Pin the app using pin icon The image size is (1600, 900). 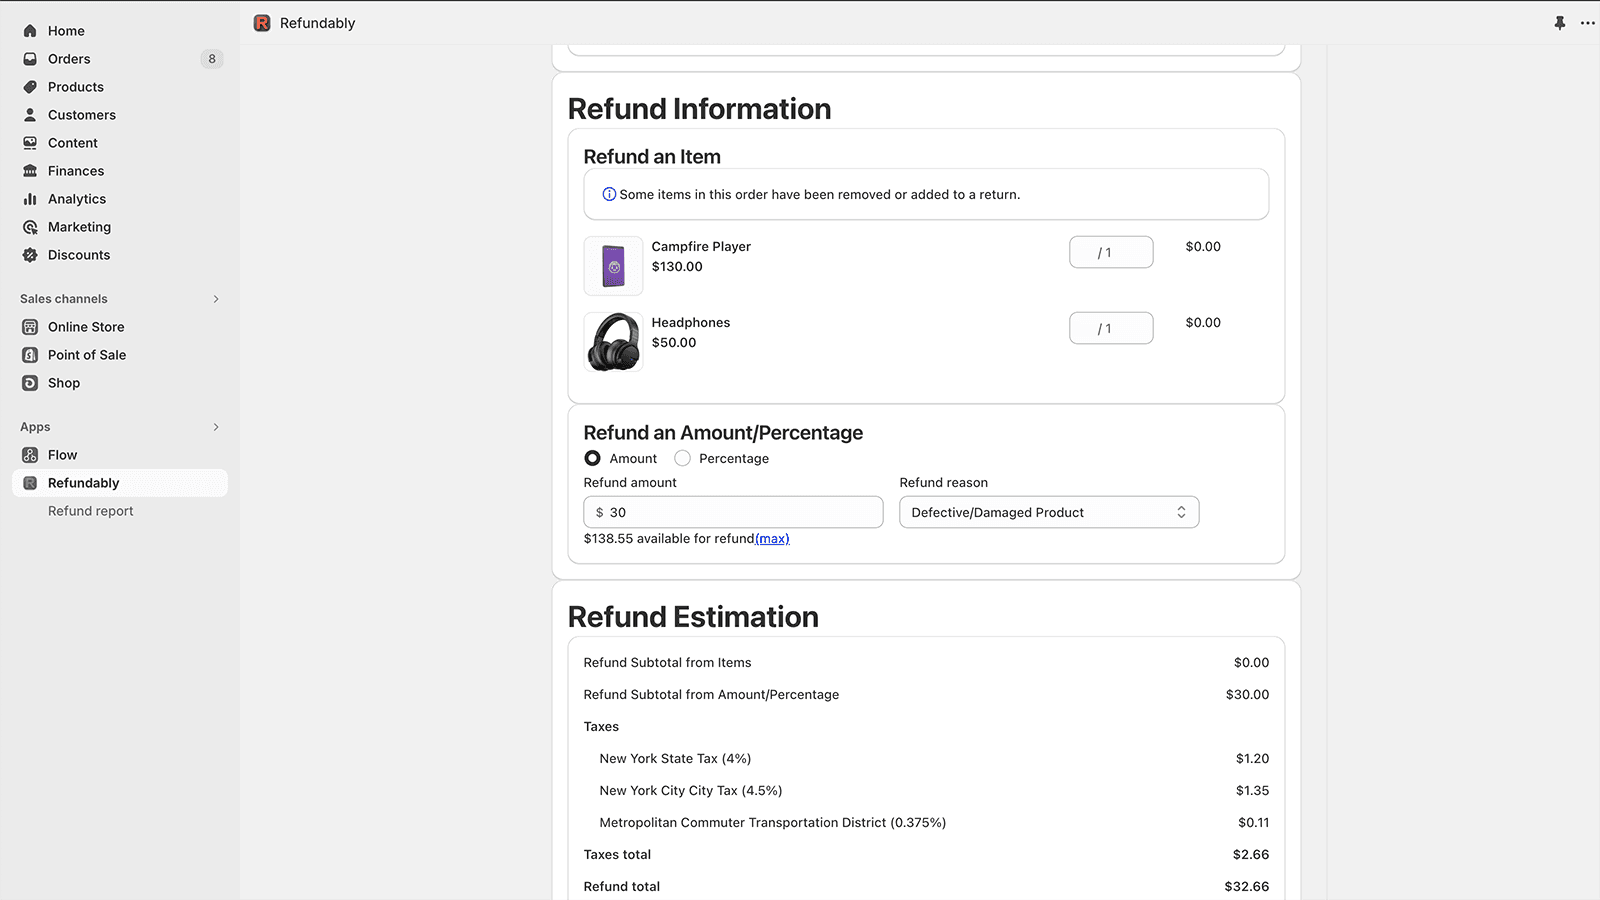[x=1559, y=23]
